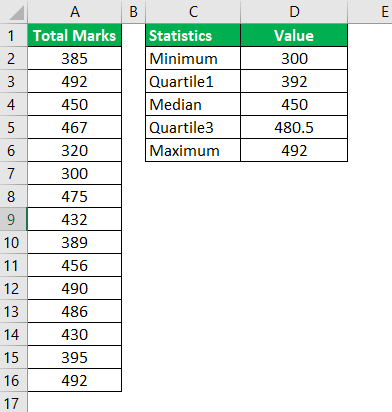Viewport: 392px width, 412px height.
Task: Click the Value header cell
Action: click(294, 35)
